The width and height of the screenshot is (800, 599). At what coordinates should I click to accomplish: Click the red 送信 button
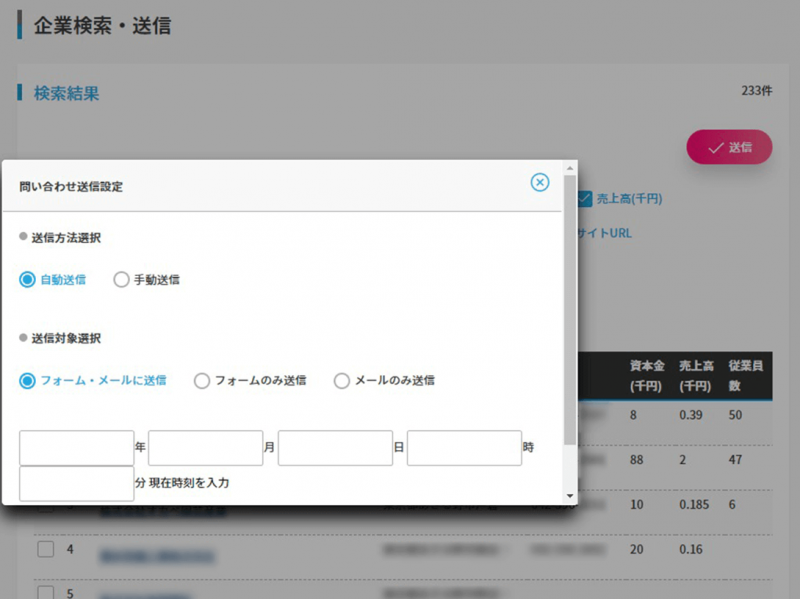point(729,147)
